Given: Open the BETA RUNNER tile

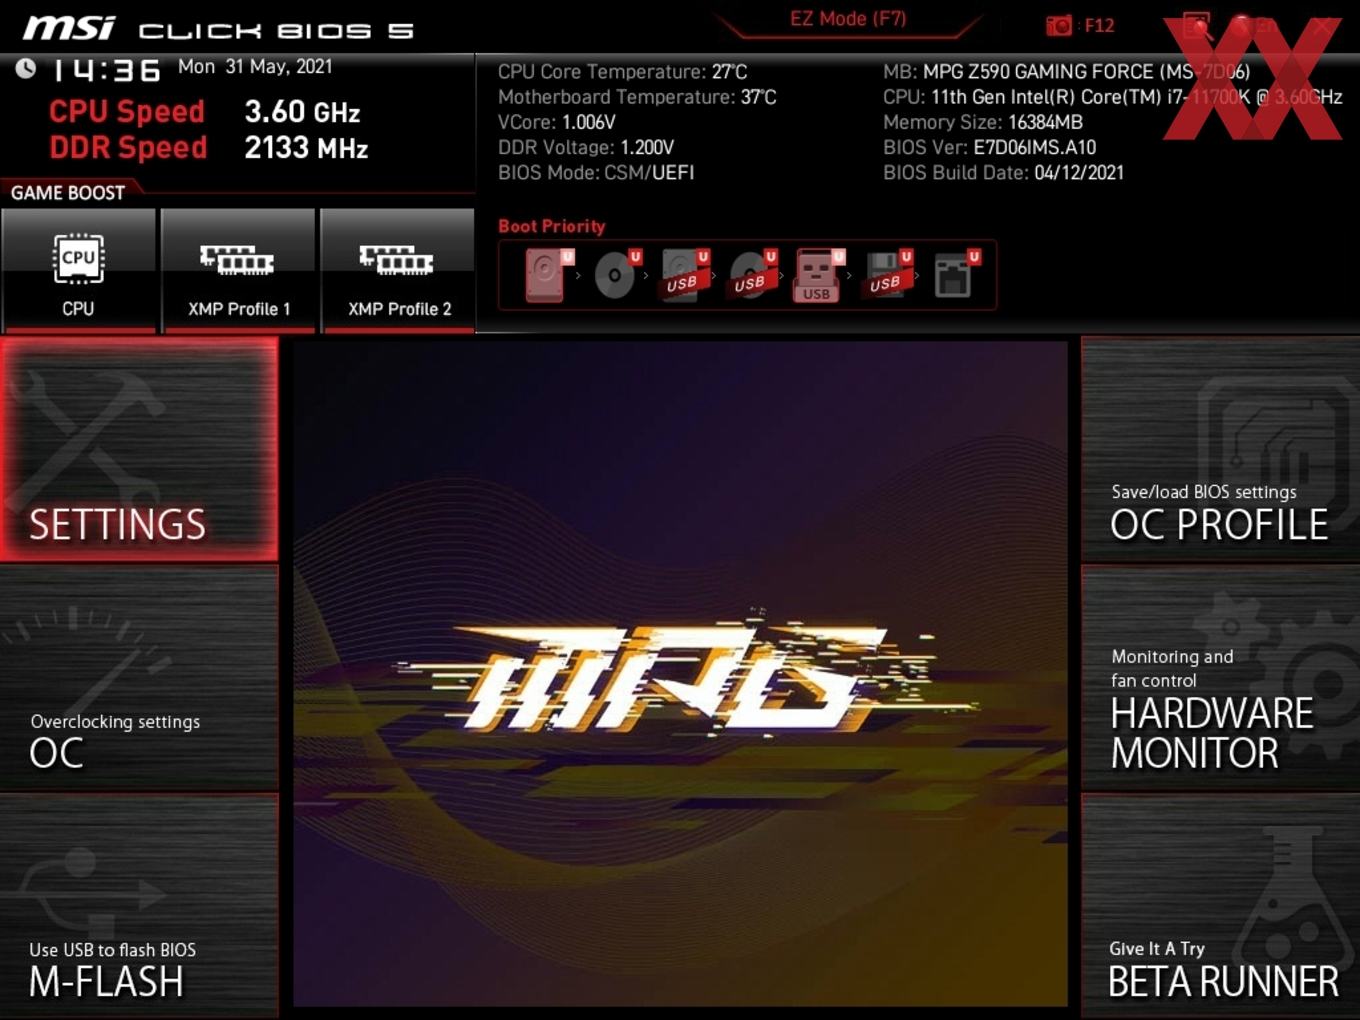Looking at the screenshot, I should [x=1220, y=906].
